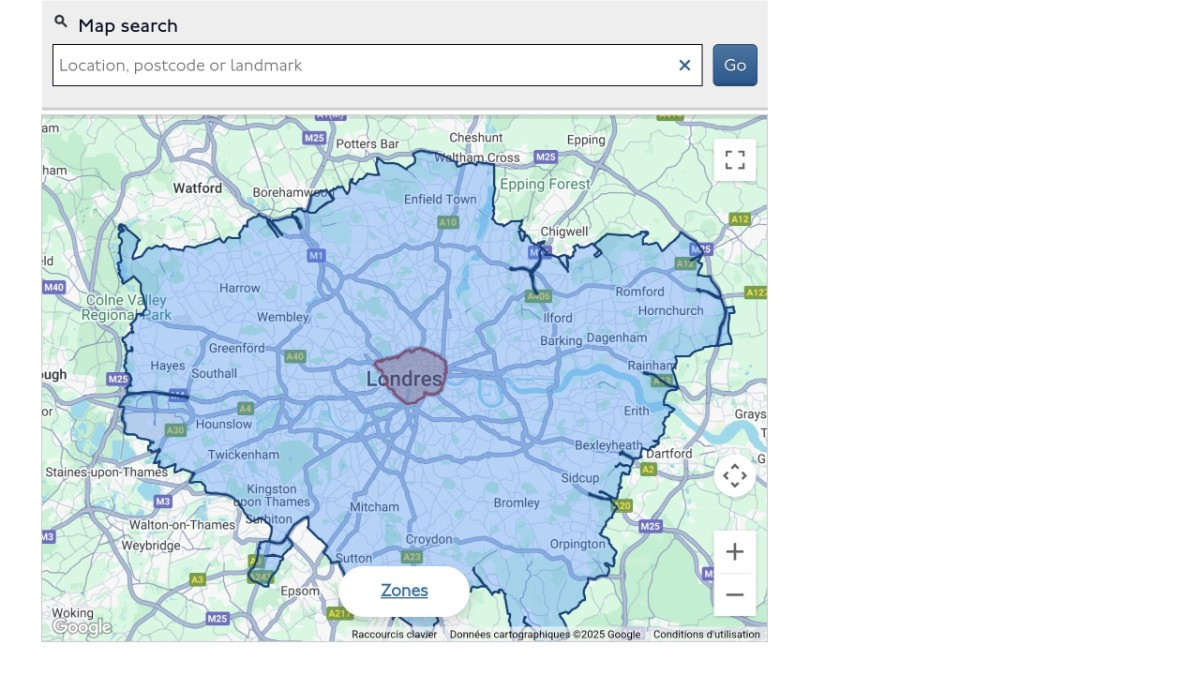Click the Romford map label
Image resolution: width=1200 pixels, height=675 pixels.
click(640, 292)
